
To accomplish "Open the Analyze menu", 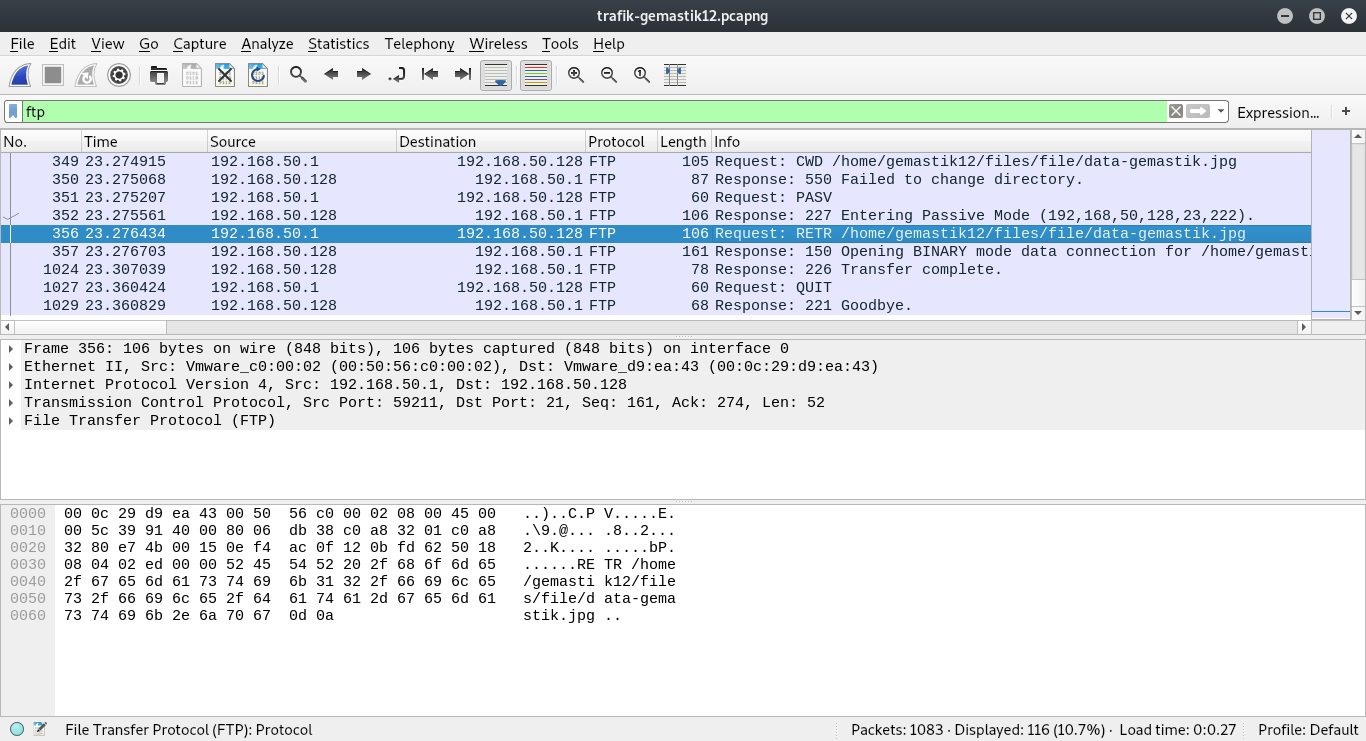I will pyautogui.click(x=267, y=44).
